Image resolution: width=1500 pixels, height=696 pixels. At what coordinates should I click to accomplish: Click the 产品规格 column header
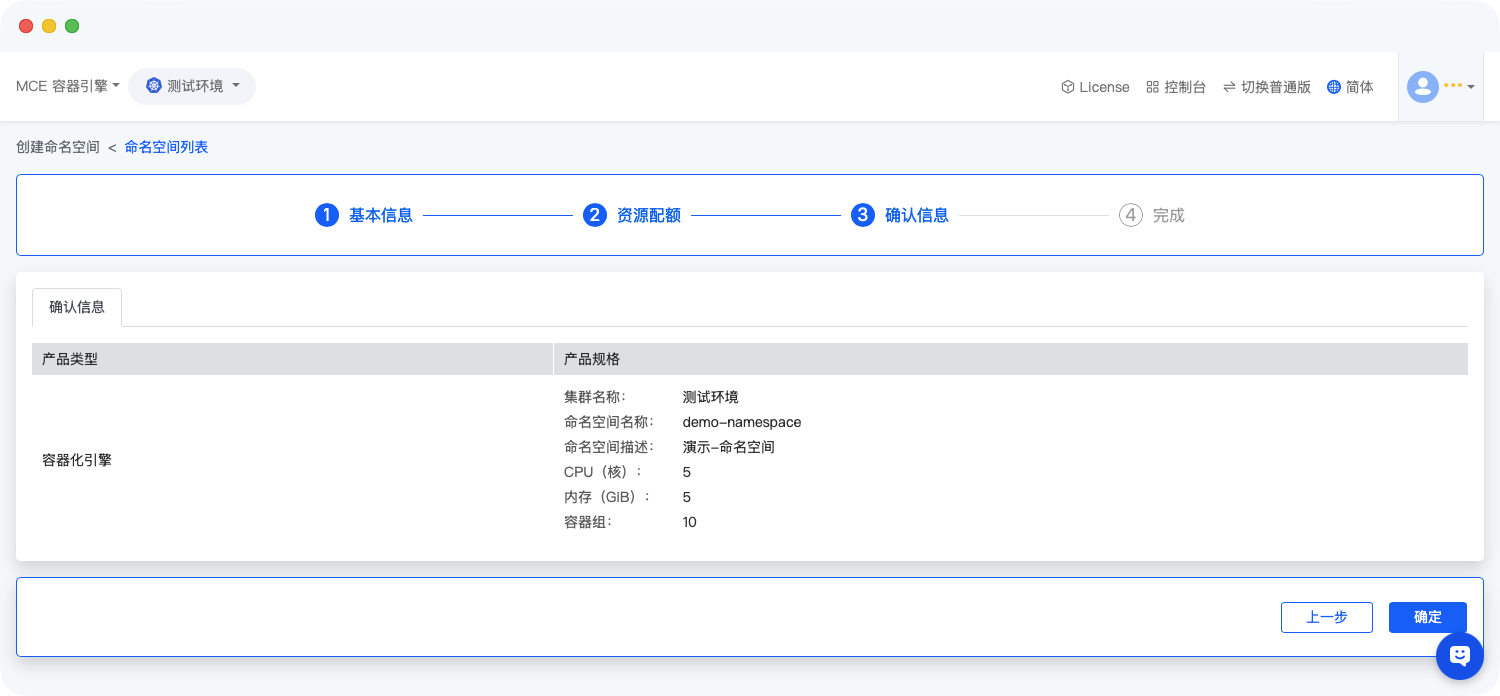(592, 359)
